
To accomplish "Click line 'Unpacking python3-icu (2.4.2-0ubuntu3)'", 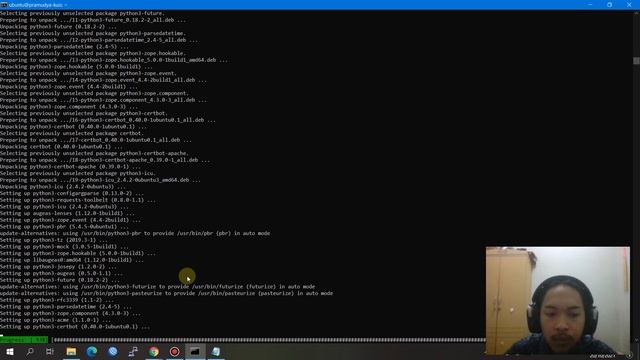I will [63, 187].
